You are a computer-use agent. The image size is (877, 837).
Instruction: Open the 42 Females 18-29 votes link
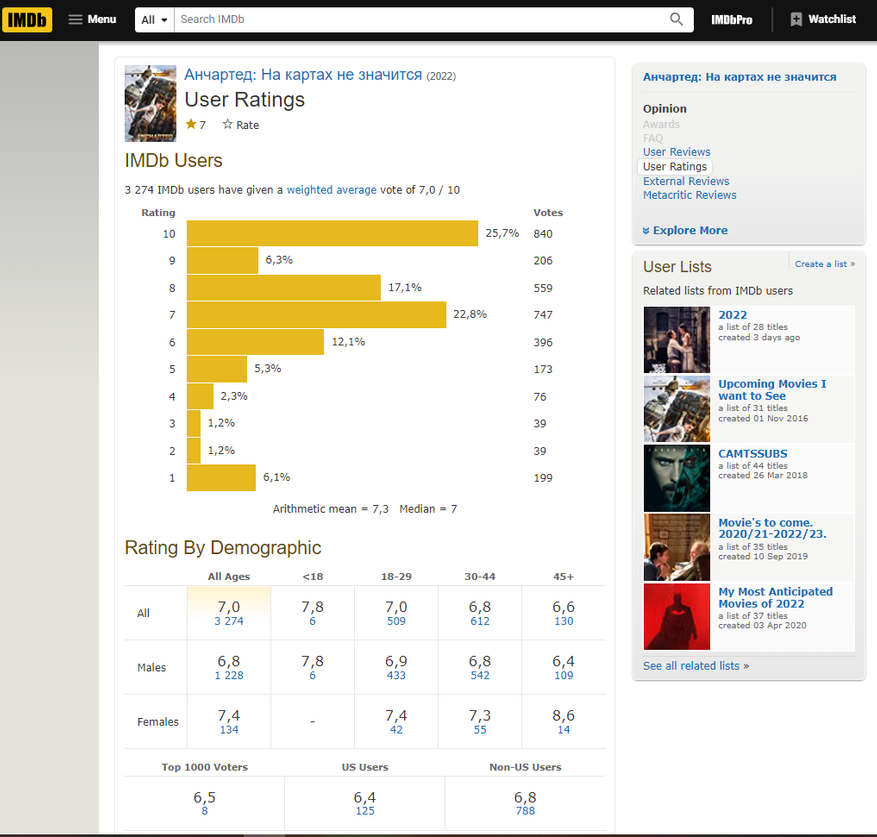(x=396, y=730)
